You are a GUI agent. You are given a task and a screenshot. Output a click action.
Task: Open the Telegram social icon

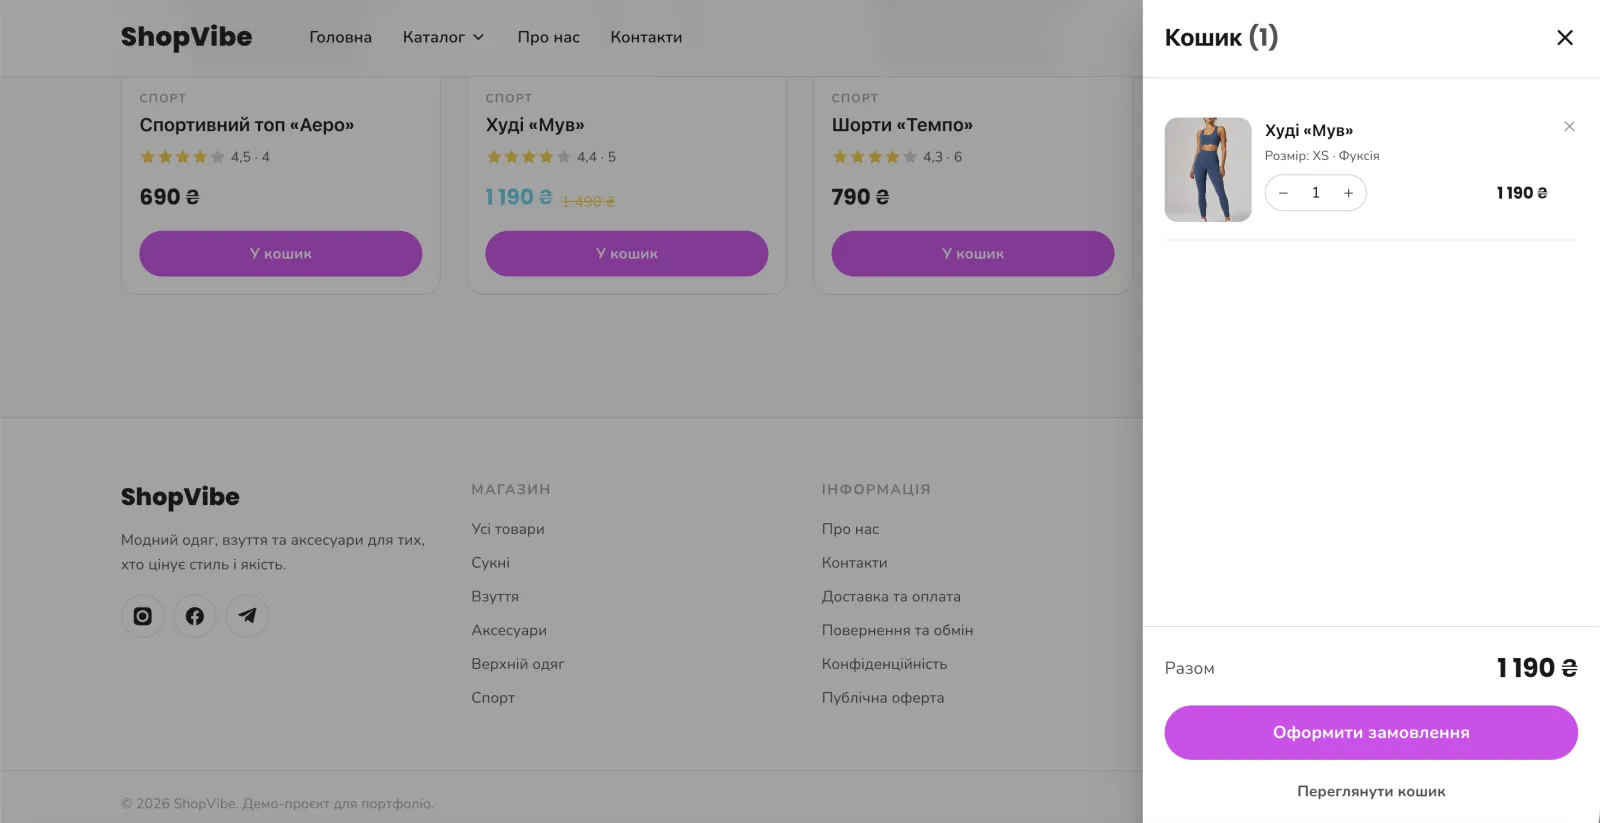[247, 616]
